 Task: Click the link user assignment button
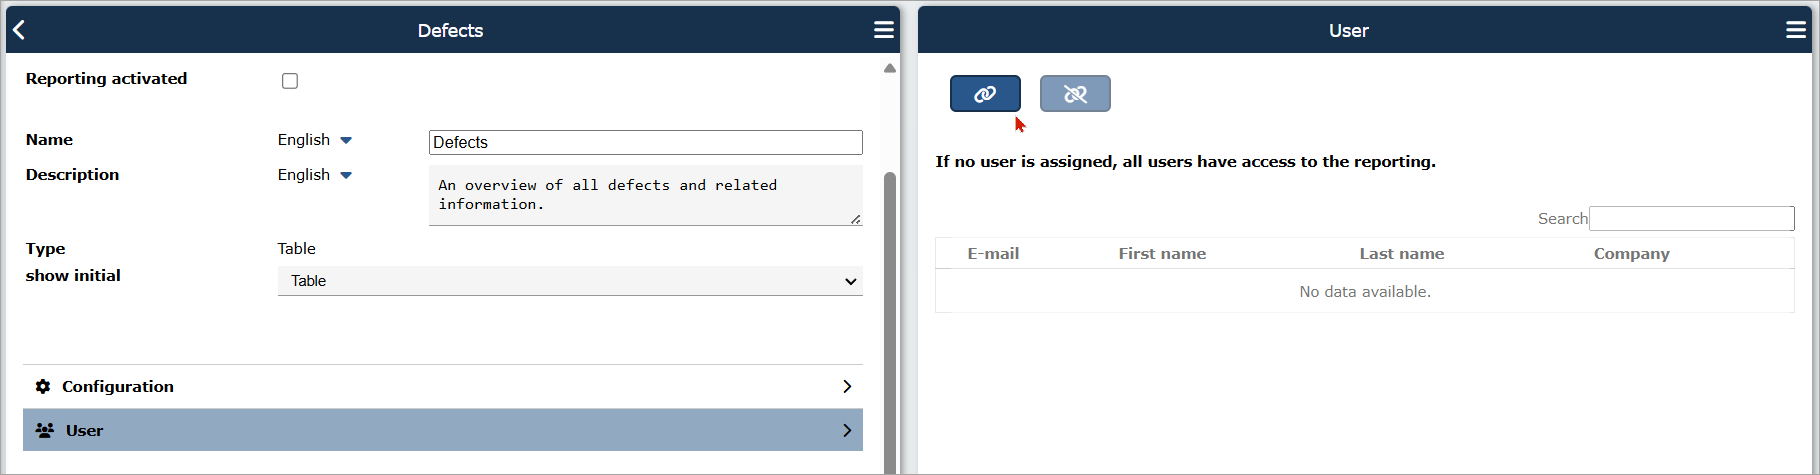click(x=985, y=94)
